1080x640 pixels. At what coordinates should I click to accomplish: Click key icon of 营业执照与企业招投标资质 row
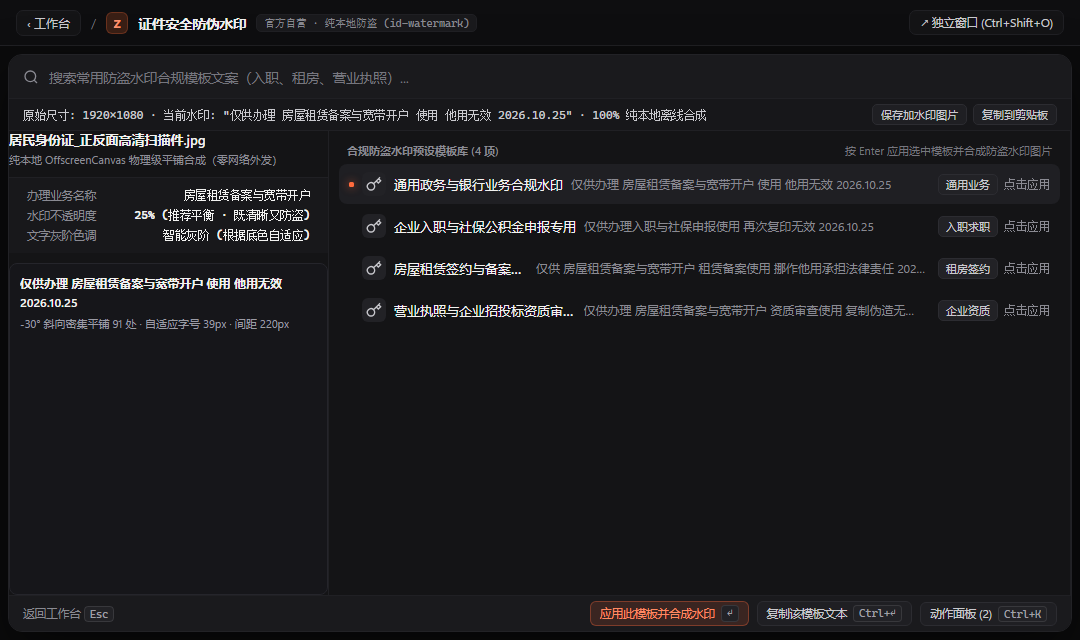pos(373,311)
